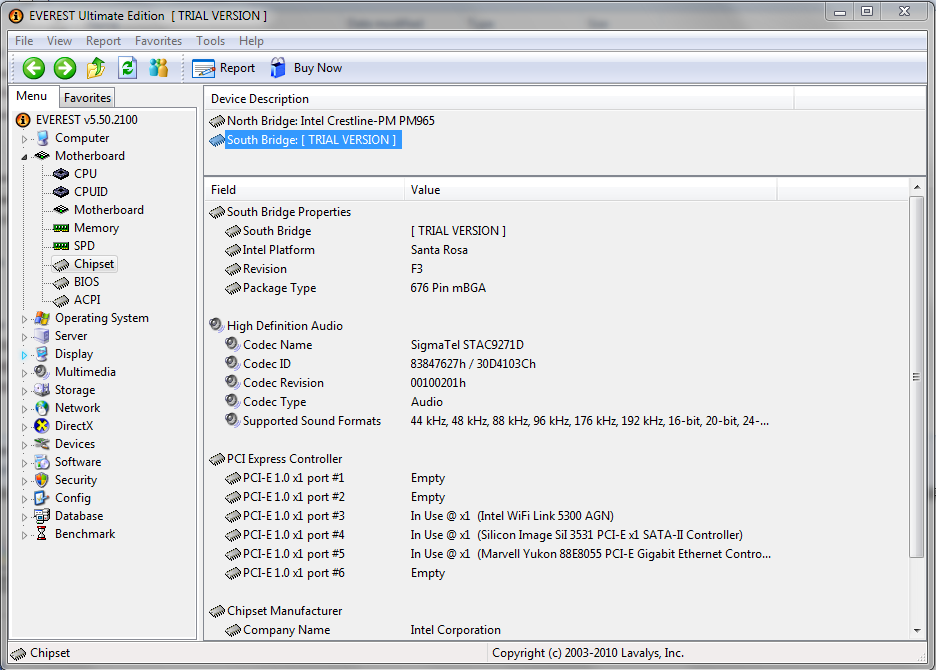
Task: Open the users icon in the toolbar
Action: click(159, 68)
